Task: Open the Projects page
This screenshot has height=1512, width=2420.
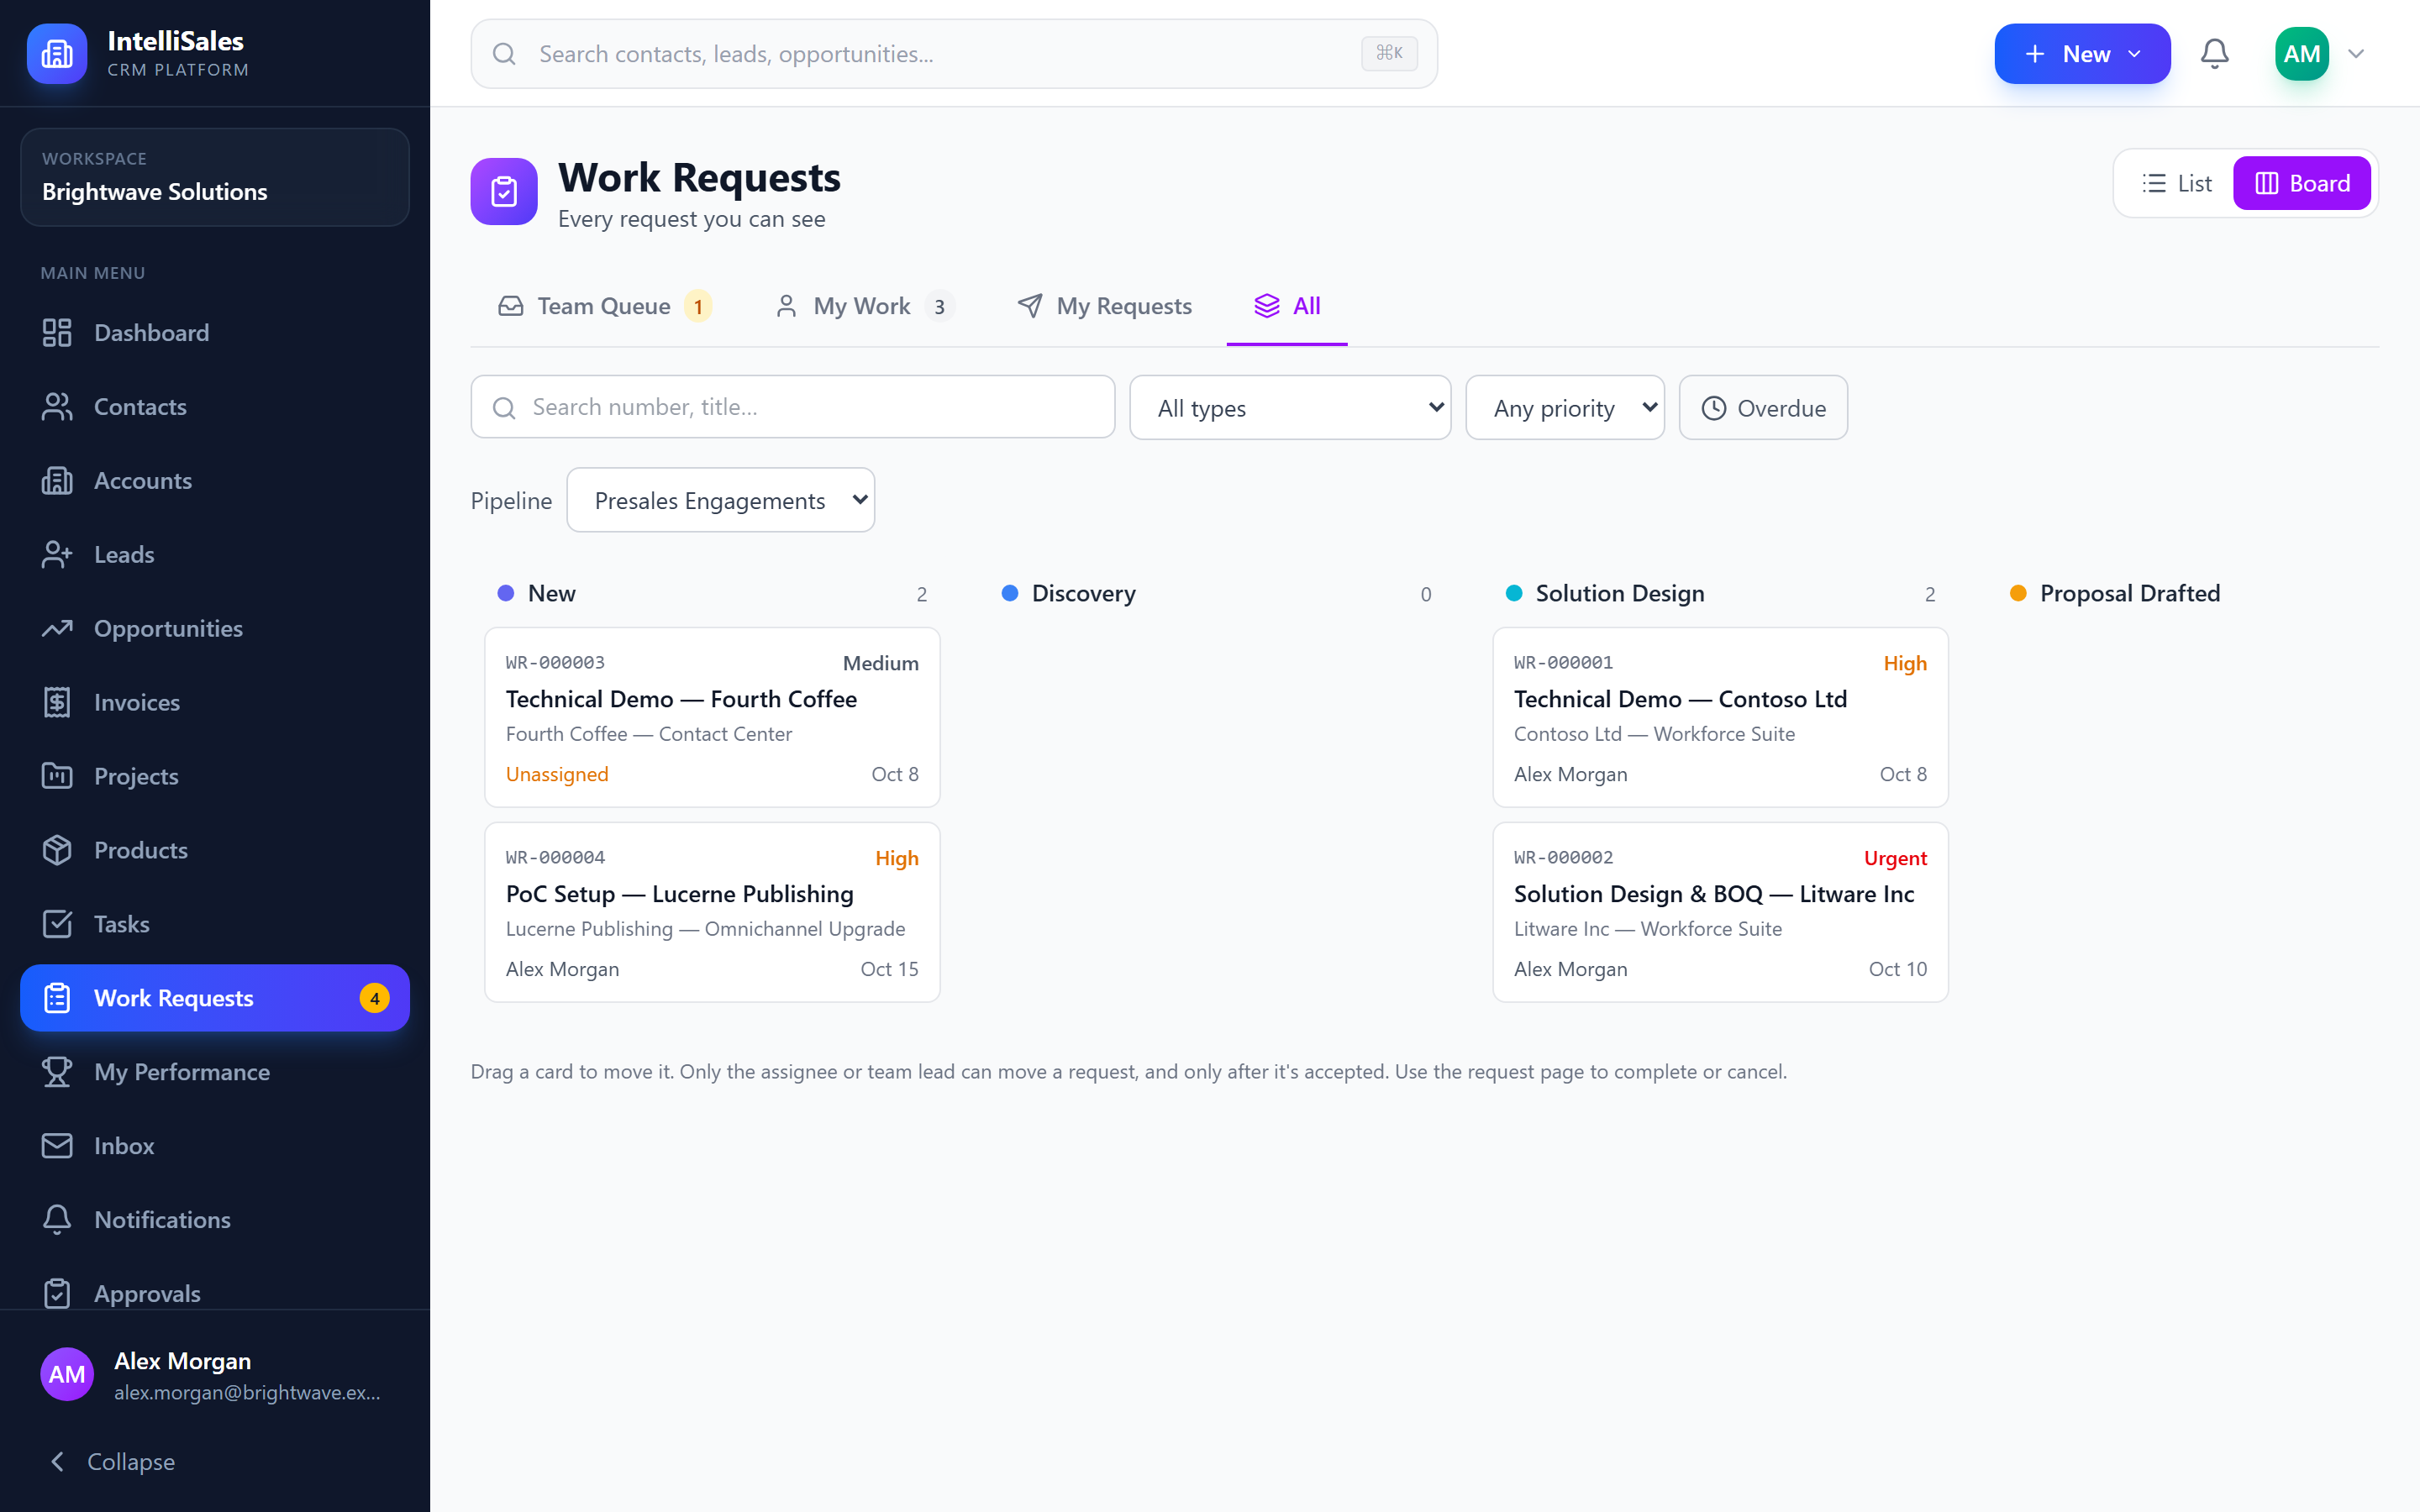Action: tap(215, 777)
